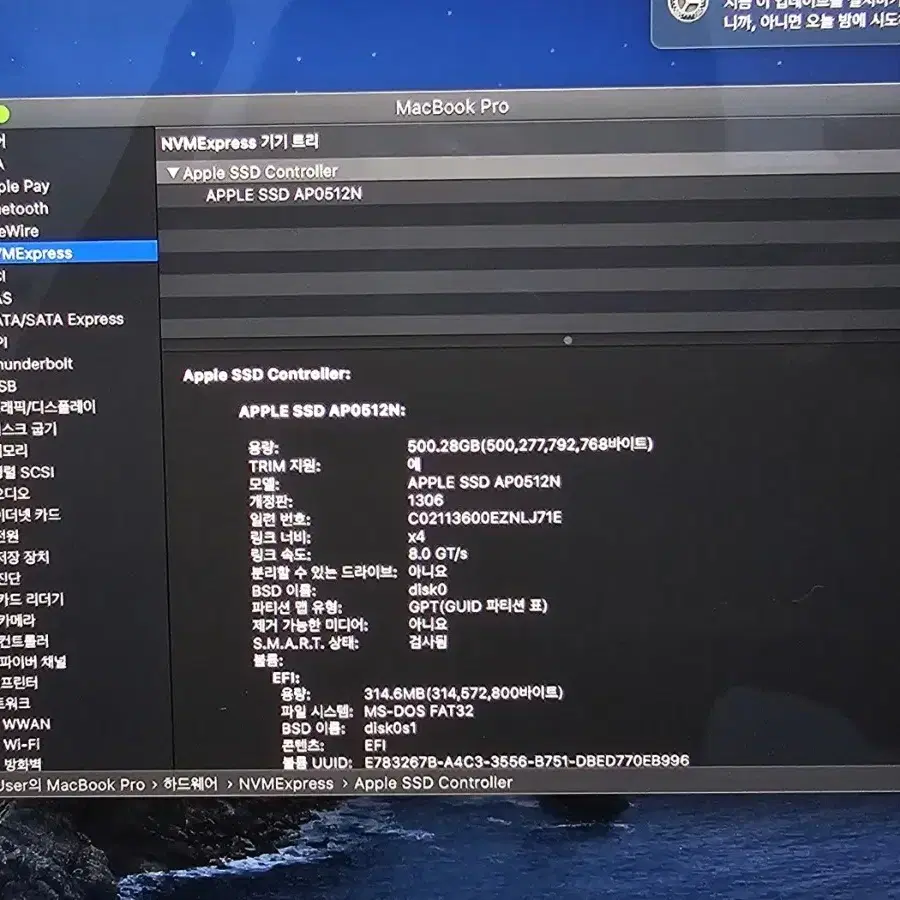Click EFI capacity 314.6MB(314,572,800바이트)
900x900 pixels.
click(464, 693)
